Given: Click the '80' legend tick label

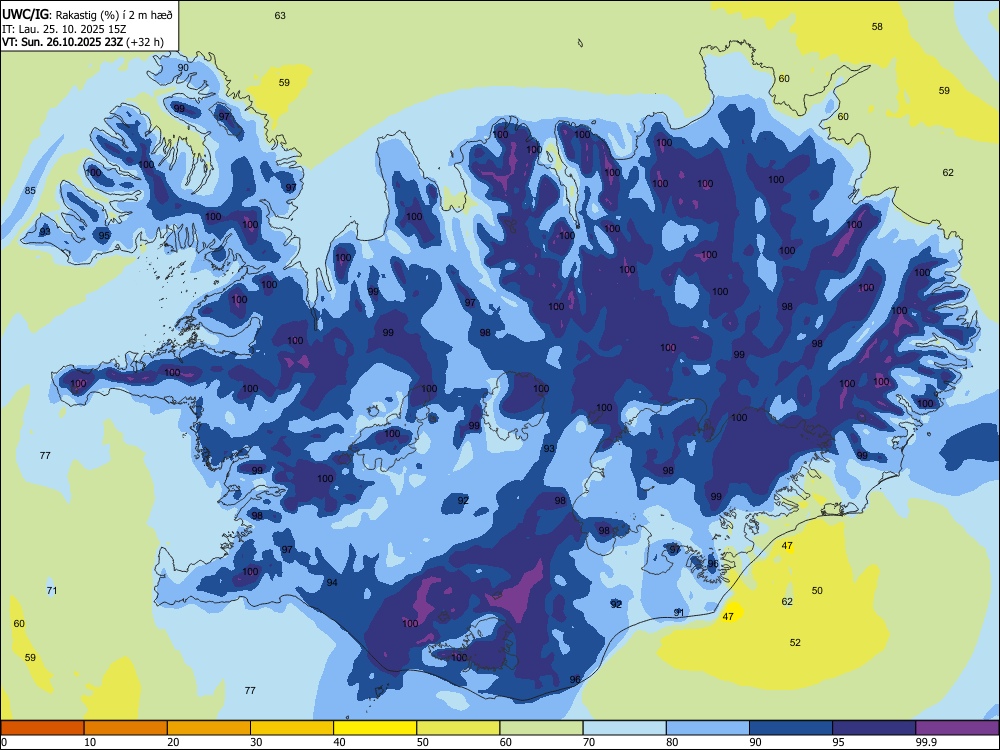Looking at the screenshot, I should (x=672, y=742).
